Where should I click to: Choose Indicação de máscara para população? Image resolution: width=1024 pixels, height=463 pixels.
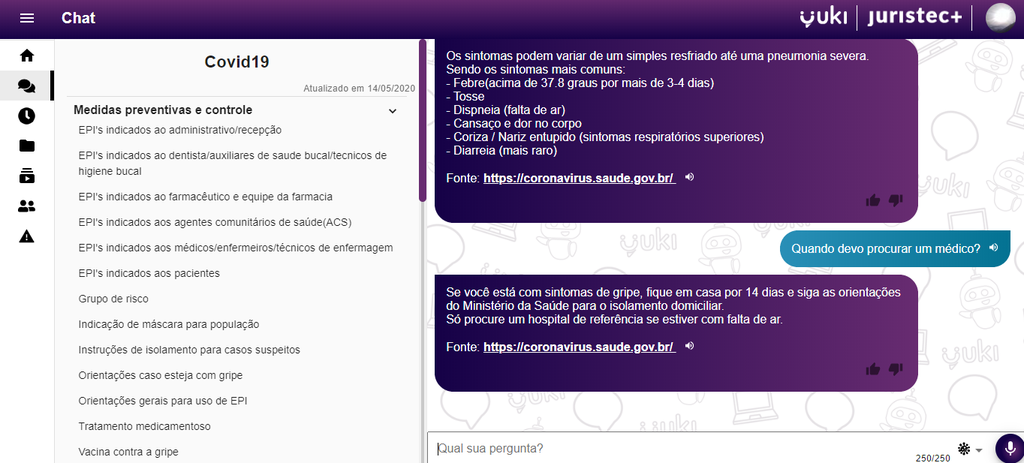coord(168,324)
